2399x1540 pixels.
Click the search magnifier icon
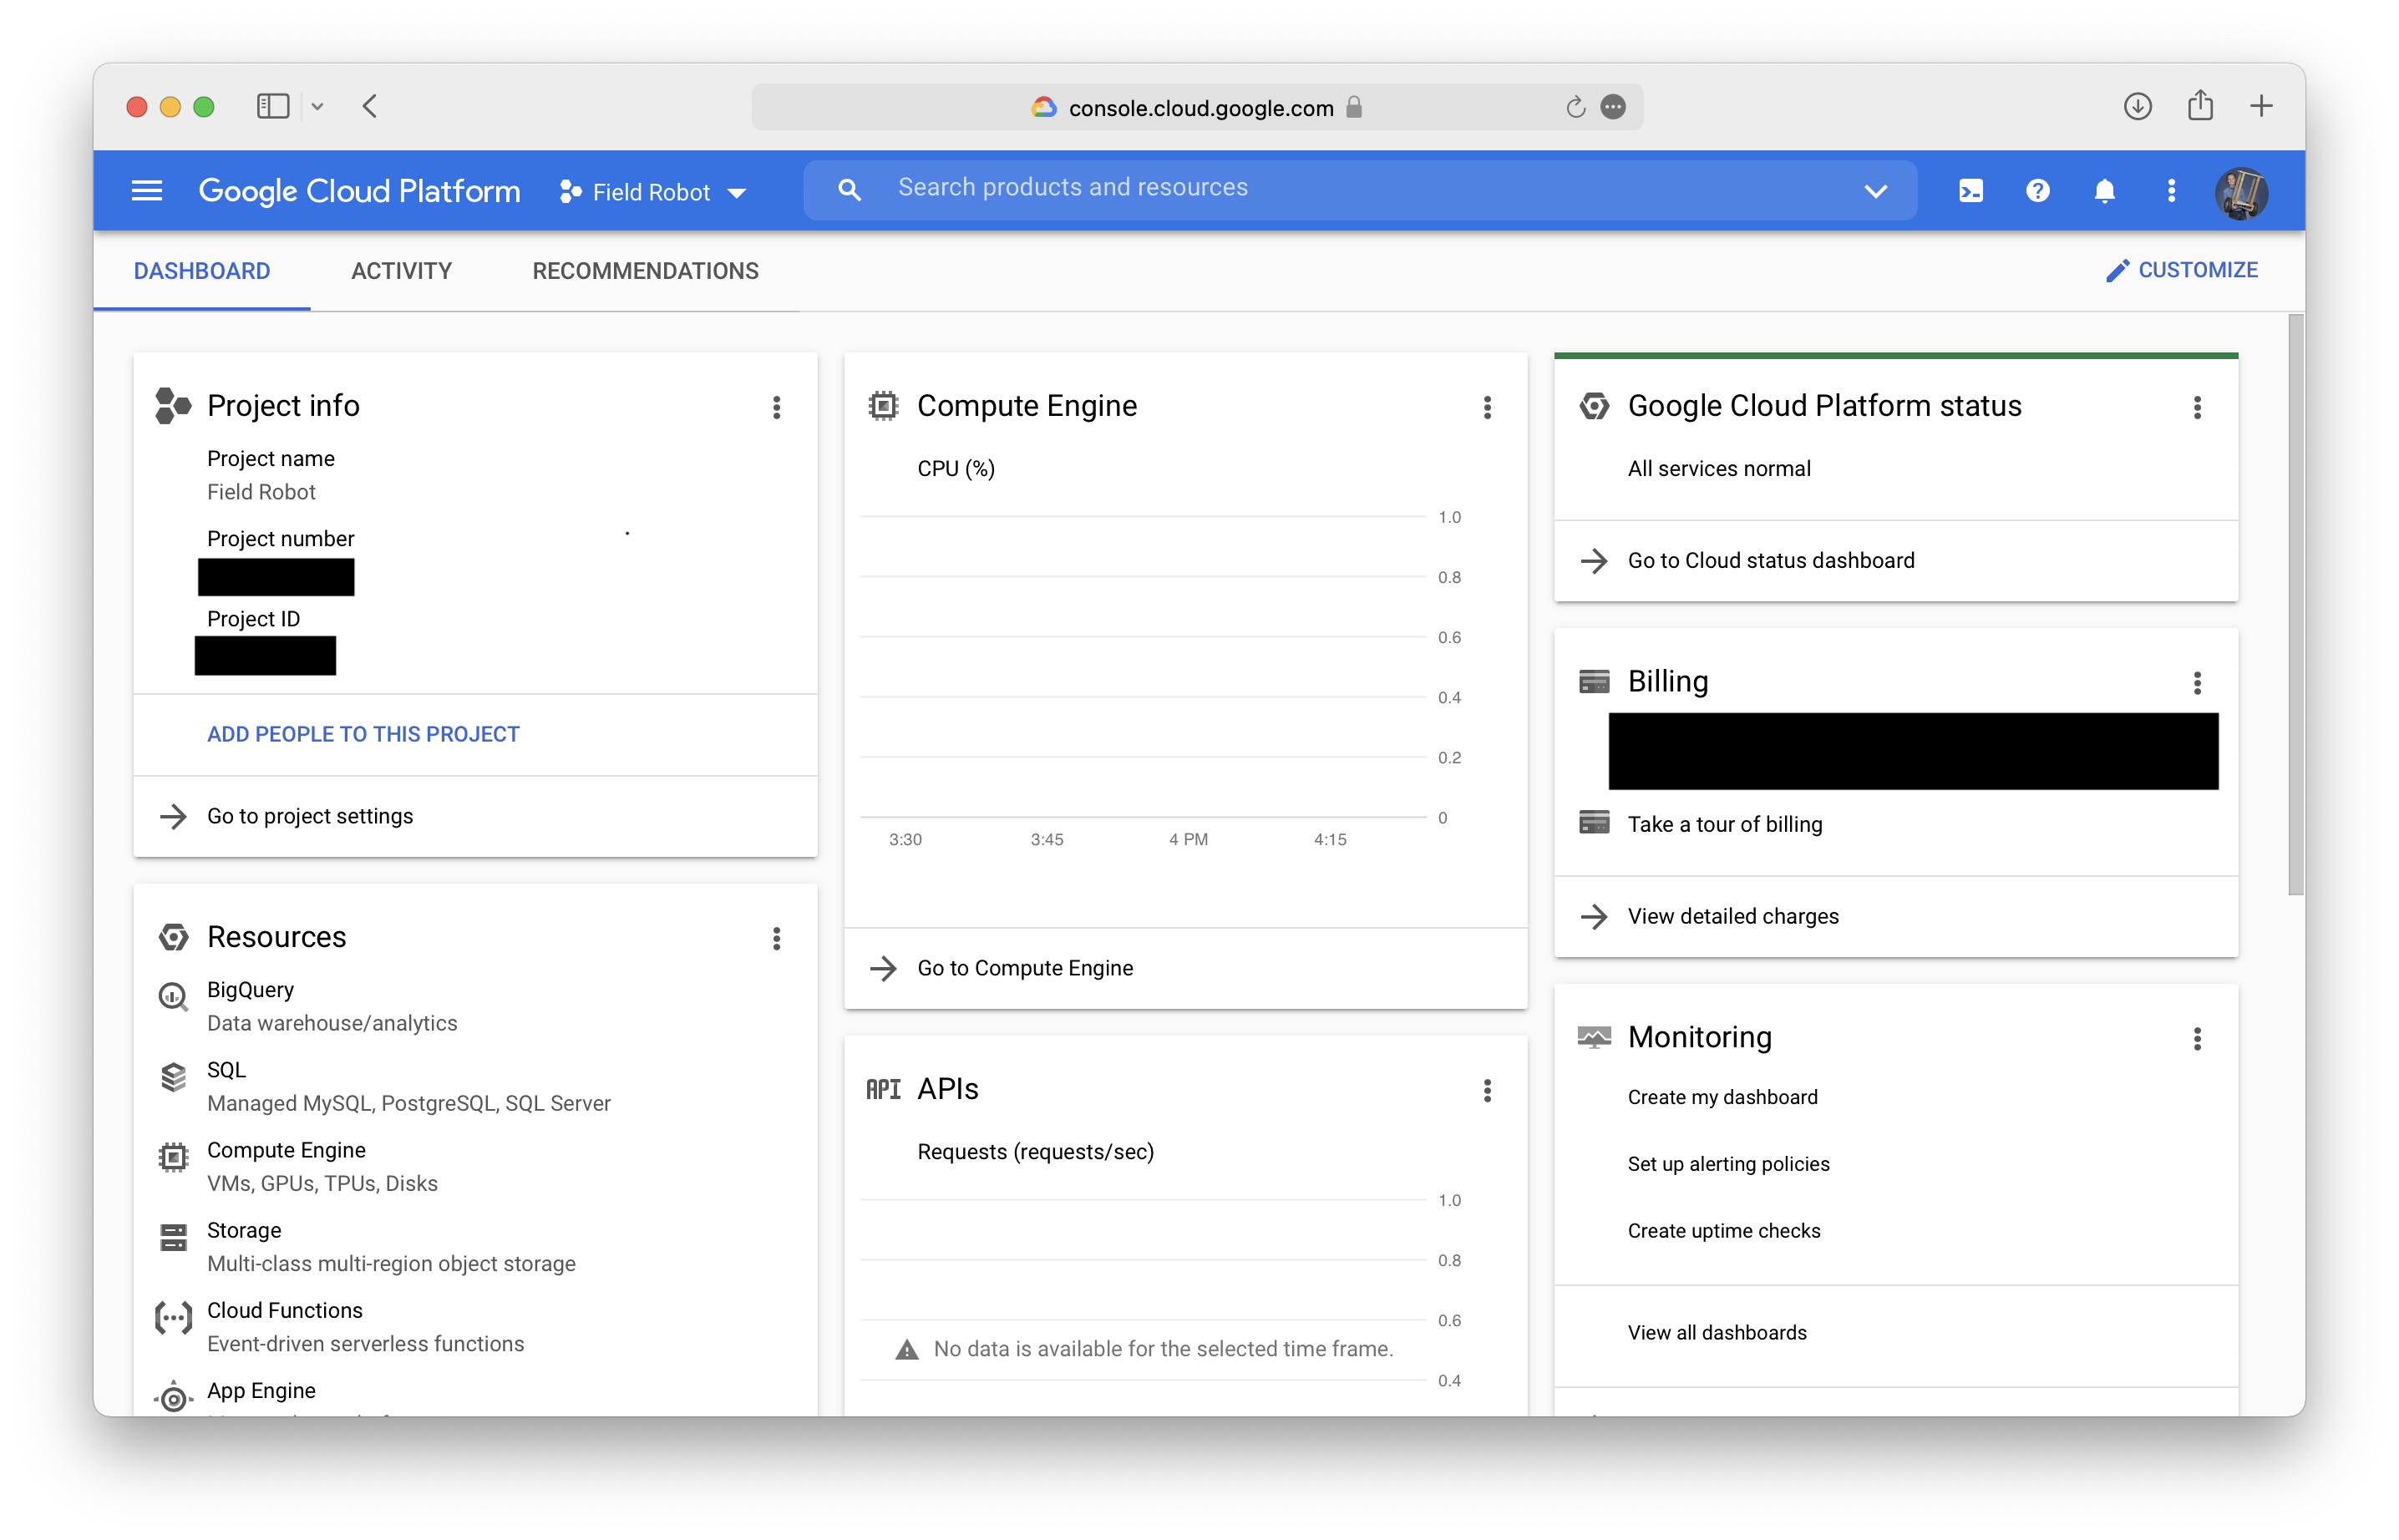click(849, 189)
